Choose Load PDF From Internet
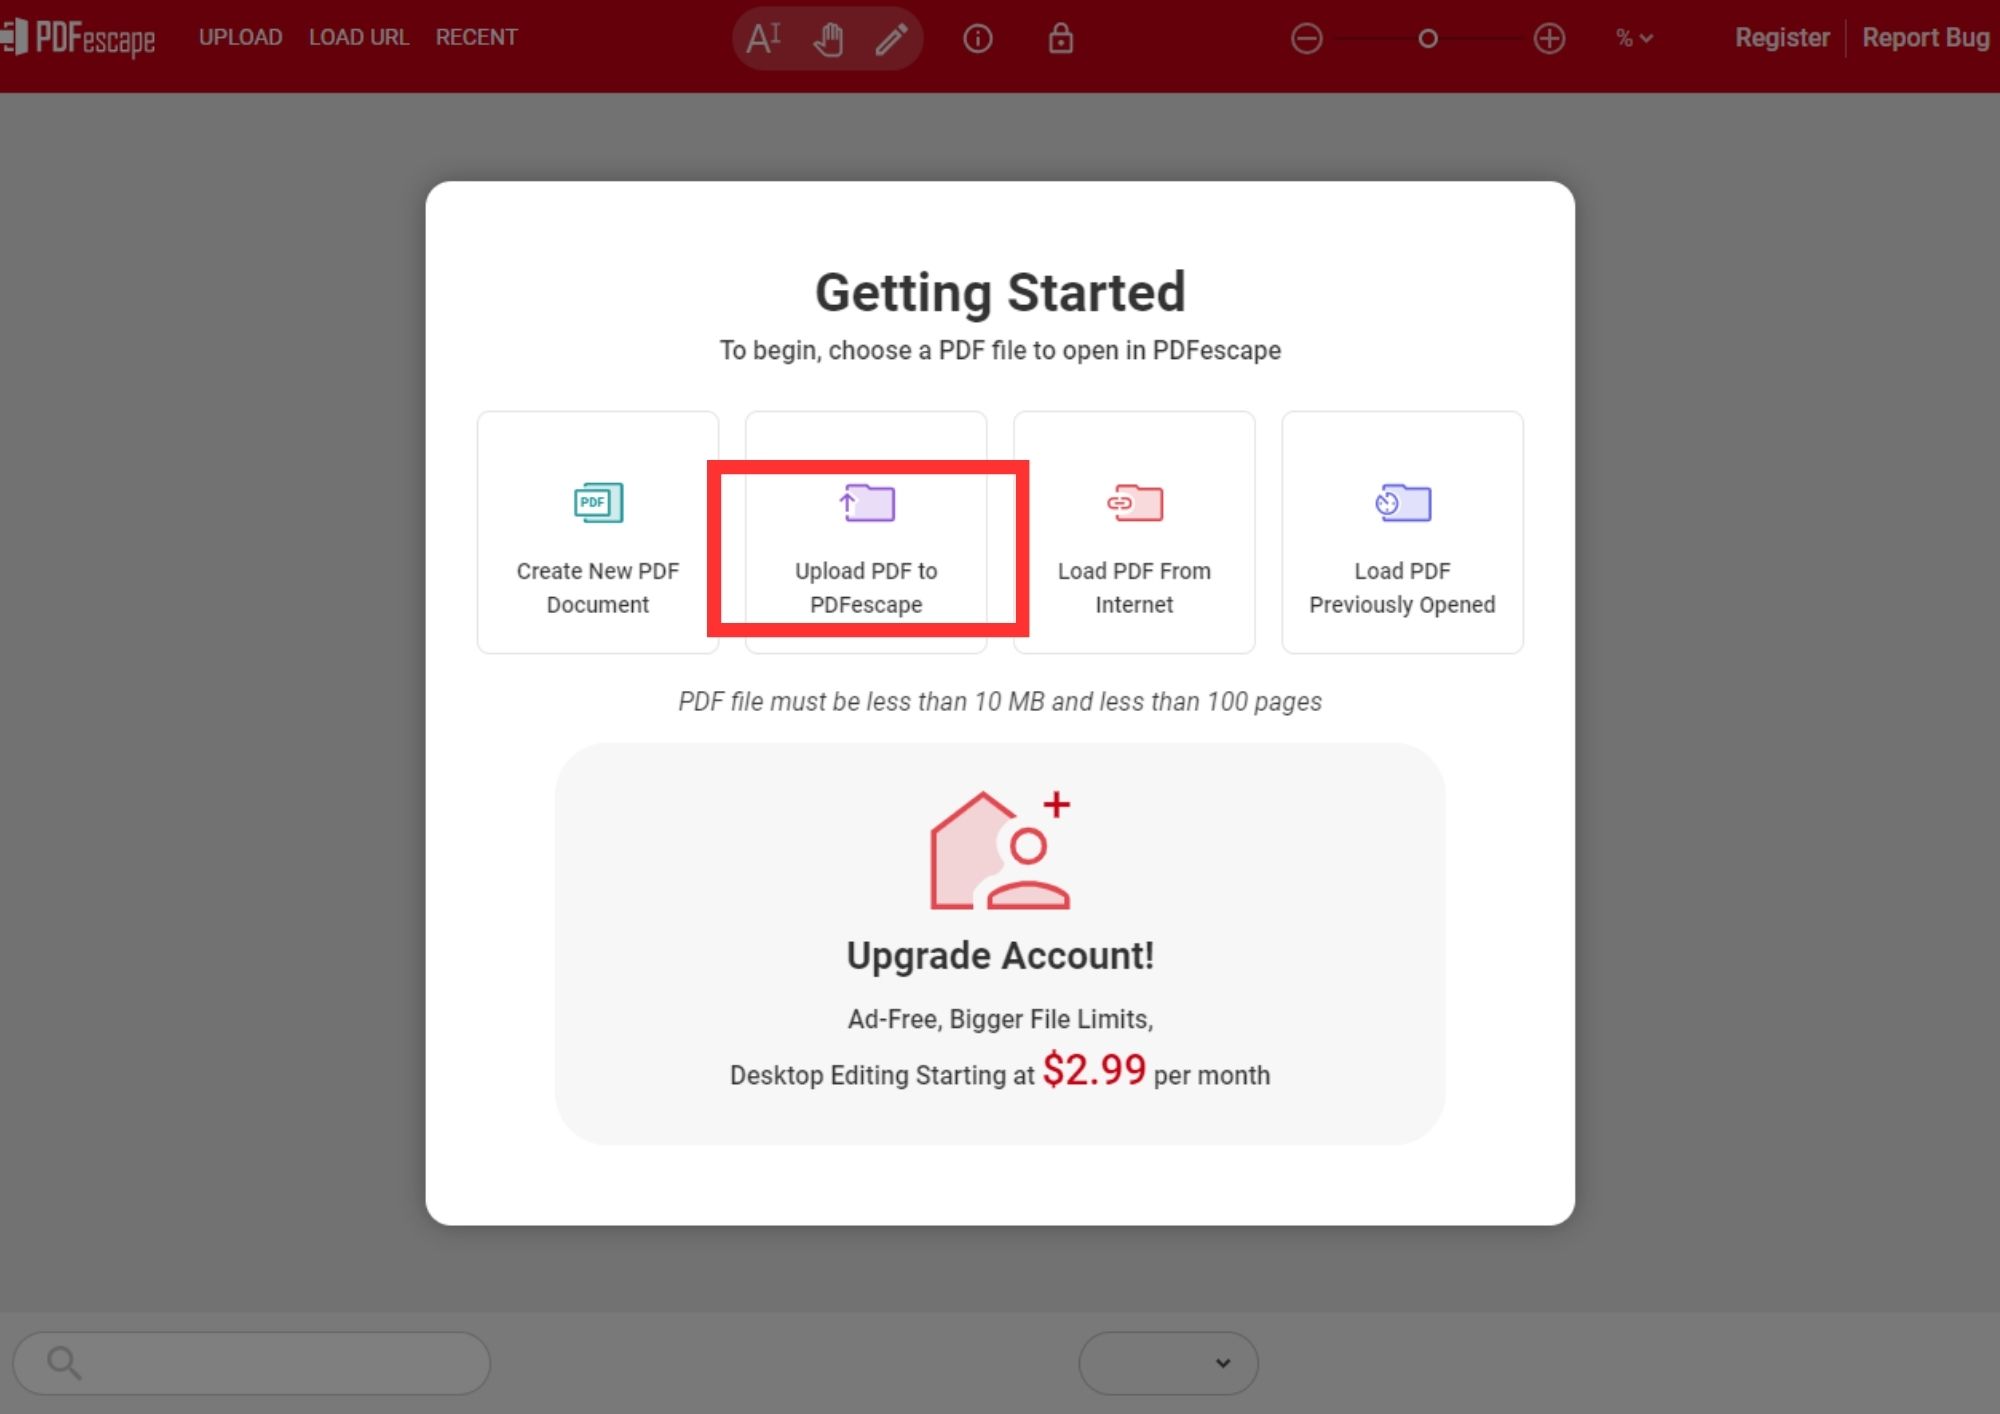 pos(1134,532)
